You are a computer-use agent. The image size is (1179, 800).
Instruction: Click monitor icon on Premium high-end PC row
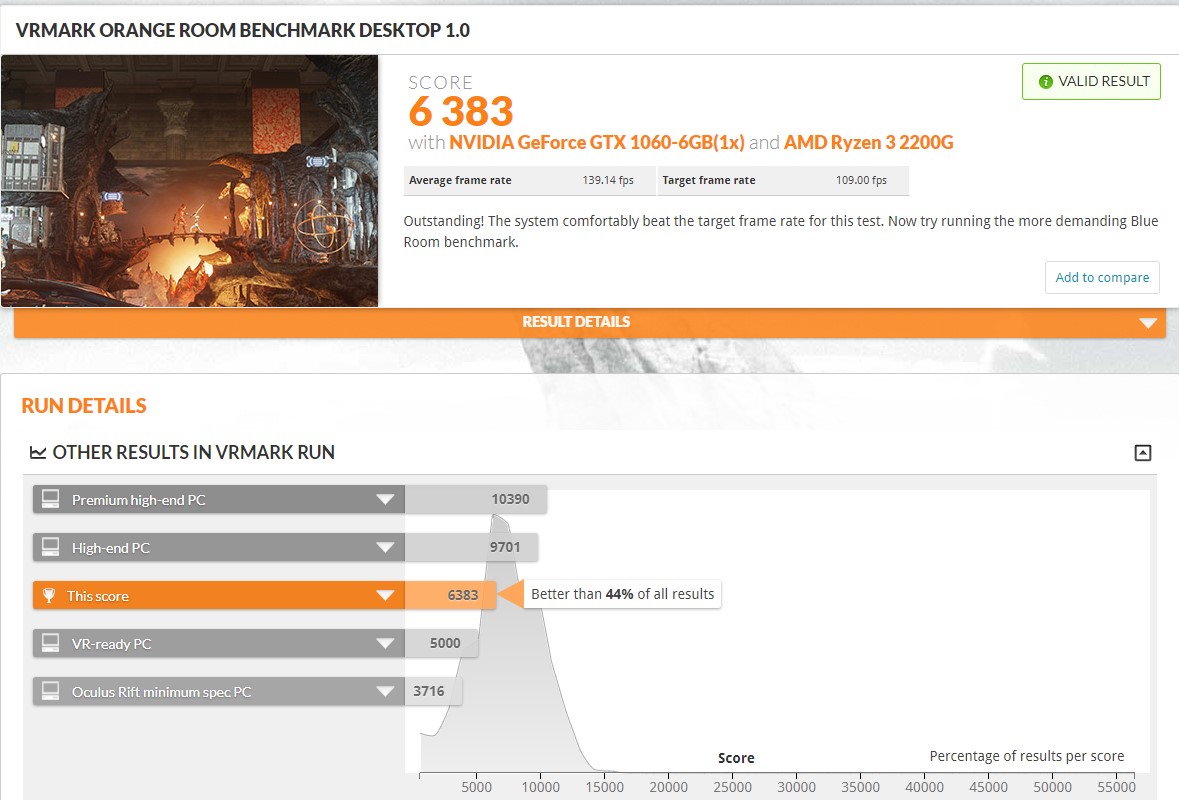coord(50,499)
